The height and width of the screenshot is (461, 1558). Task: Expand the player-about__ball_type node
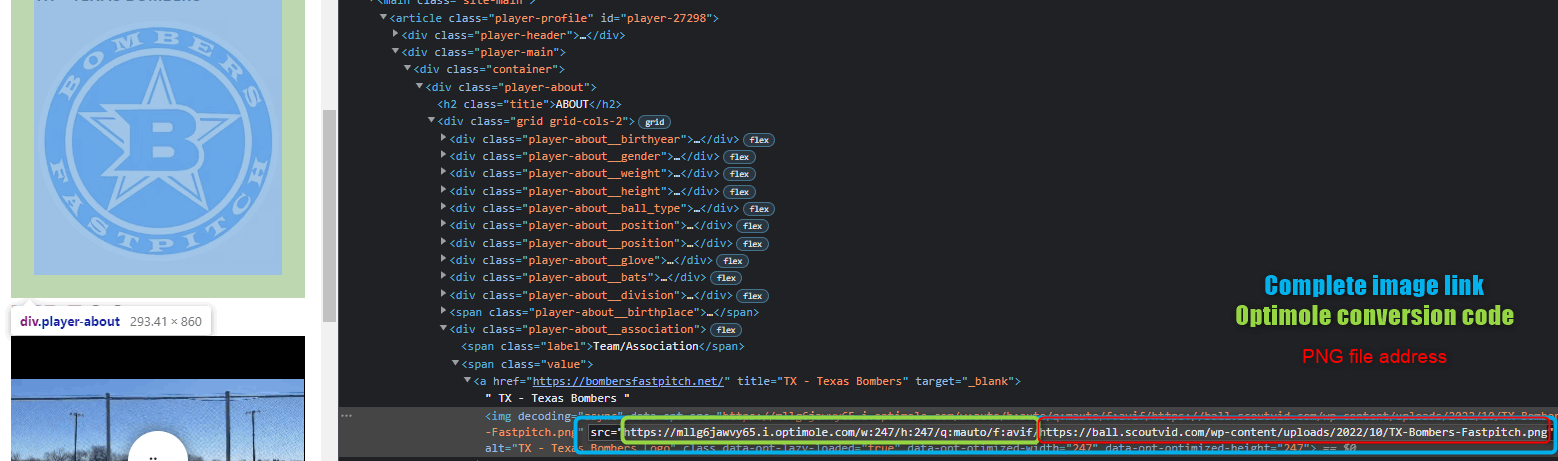tap(444, 209)
